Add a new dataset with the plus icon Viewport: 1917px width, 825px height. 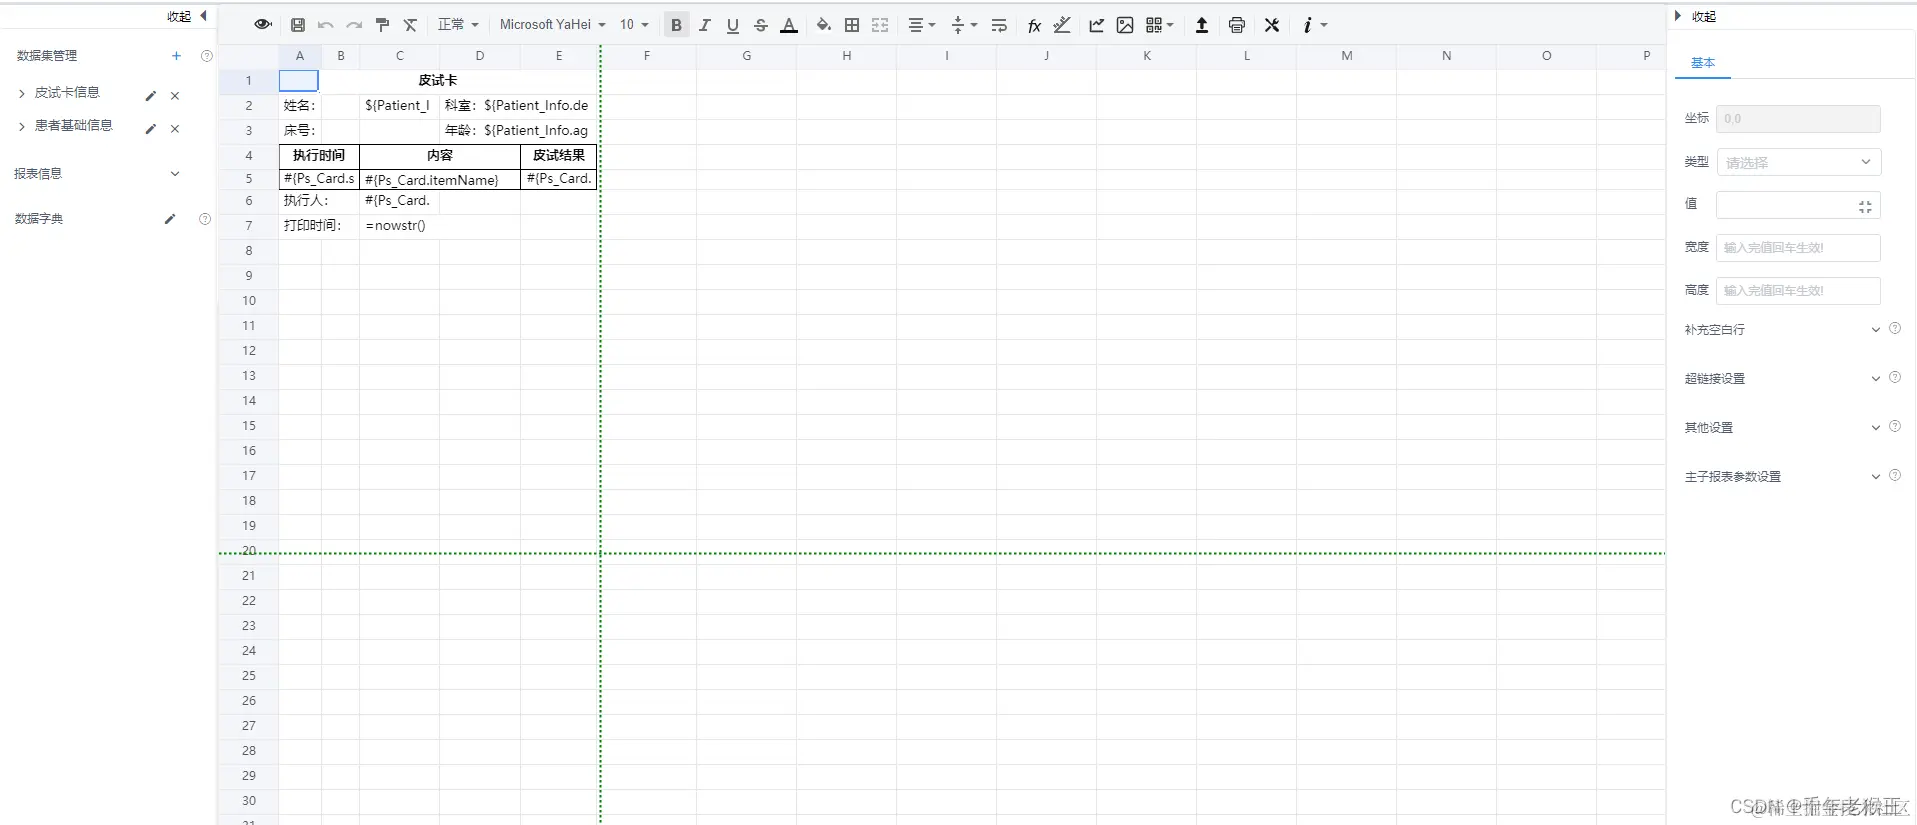click(x=176, y=56)
